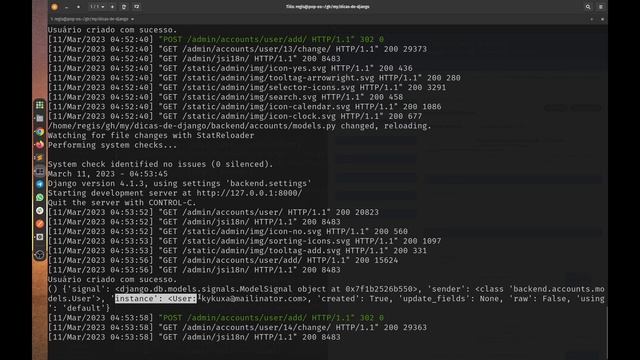The width and height of the screenshot is (640, 360).
Task: Switch to Tilix in the dock
Action: (x=40, y=171)
